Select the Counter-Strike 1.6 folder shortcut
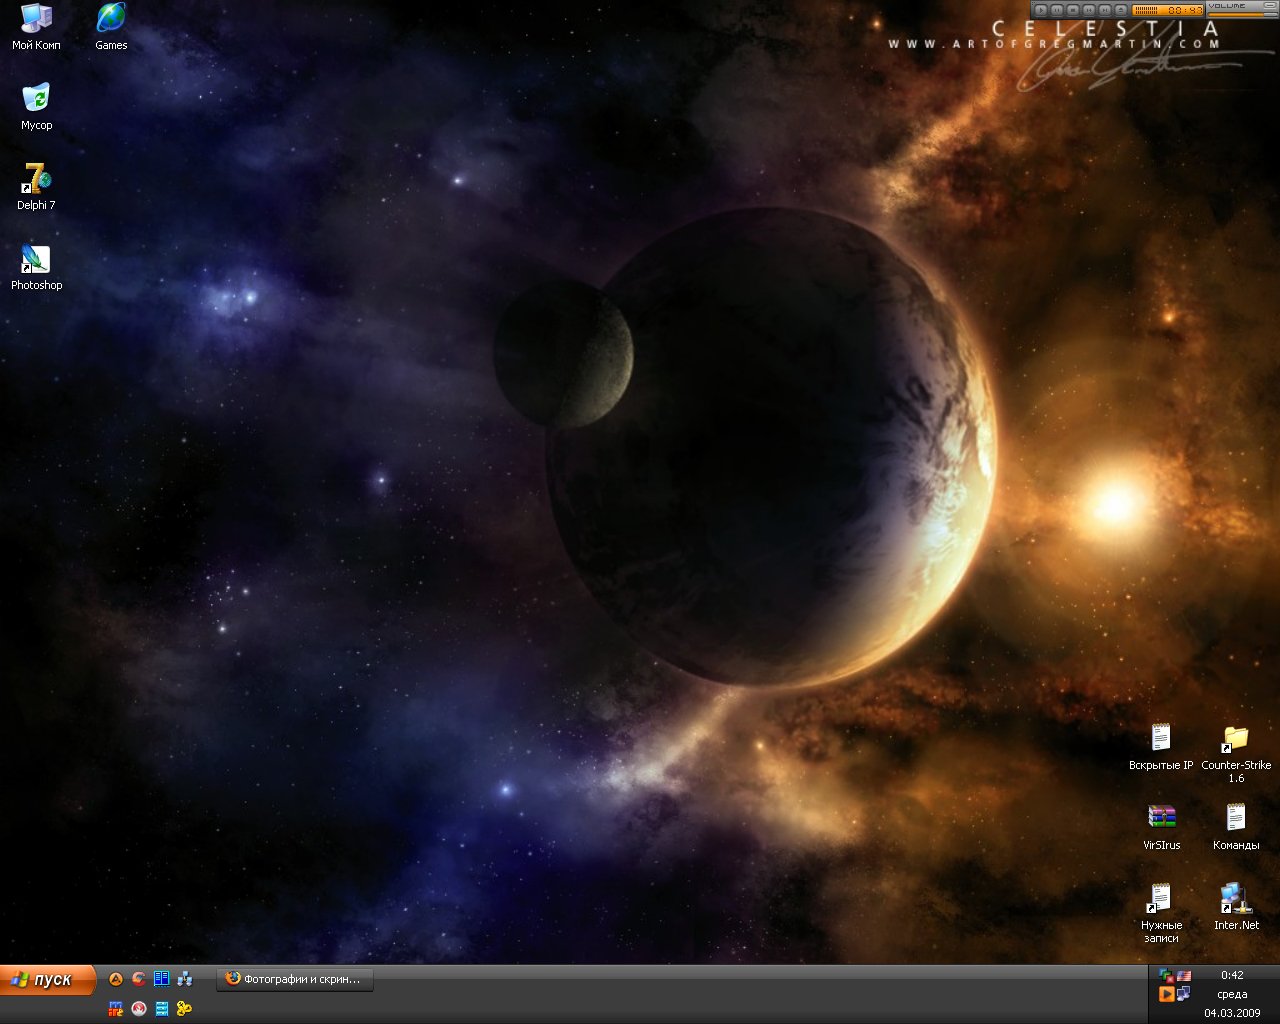The width and height of the screenshot is (1280, 1024). (1236, 740)
